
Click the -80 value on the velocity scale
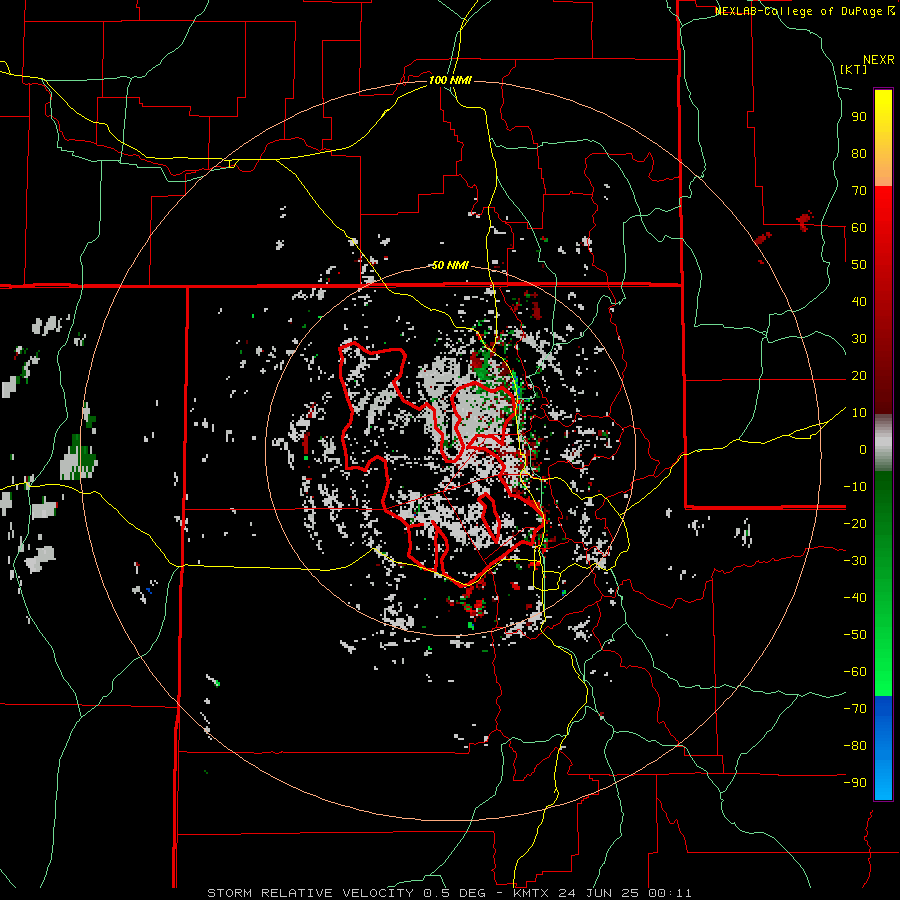(855, 746)
